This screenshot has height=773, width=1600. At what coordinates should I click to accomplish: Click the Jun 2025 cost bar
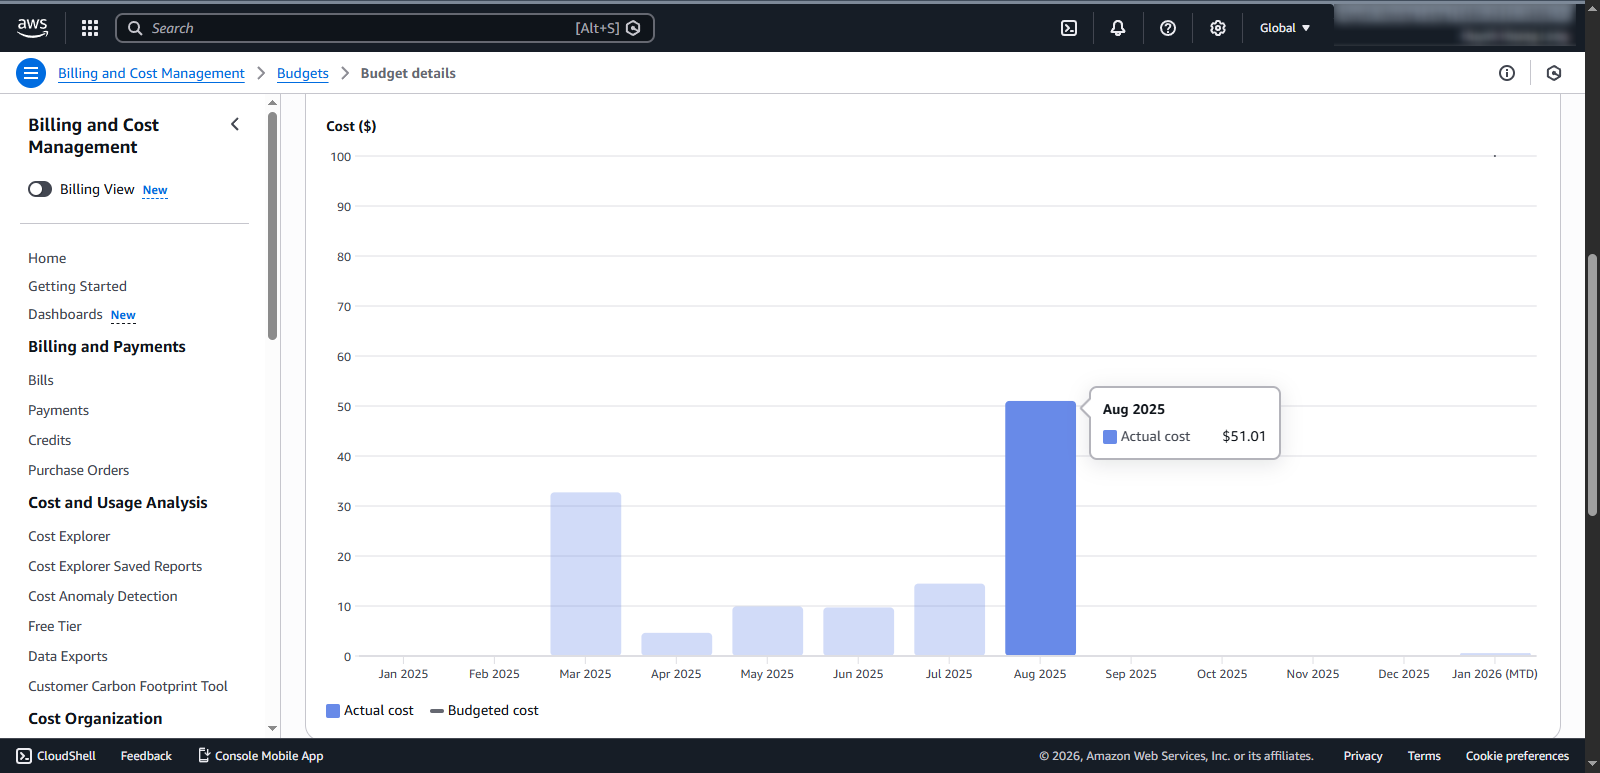pyautogui.click(x=858, y=632)
